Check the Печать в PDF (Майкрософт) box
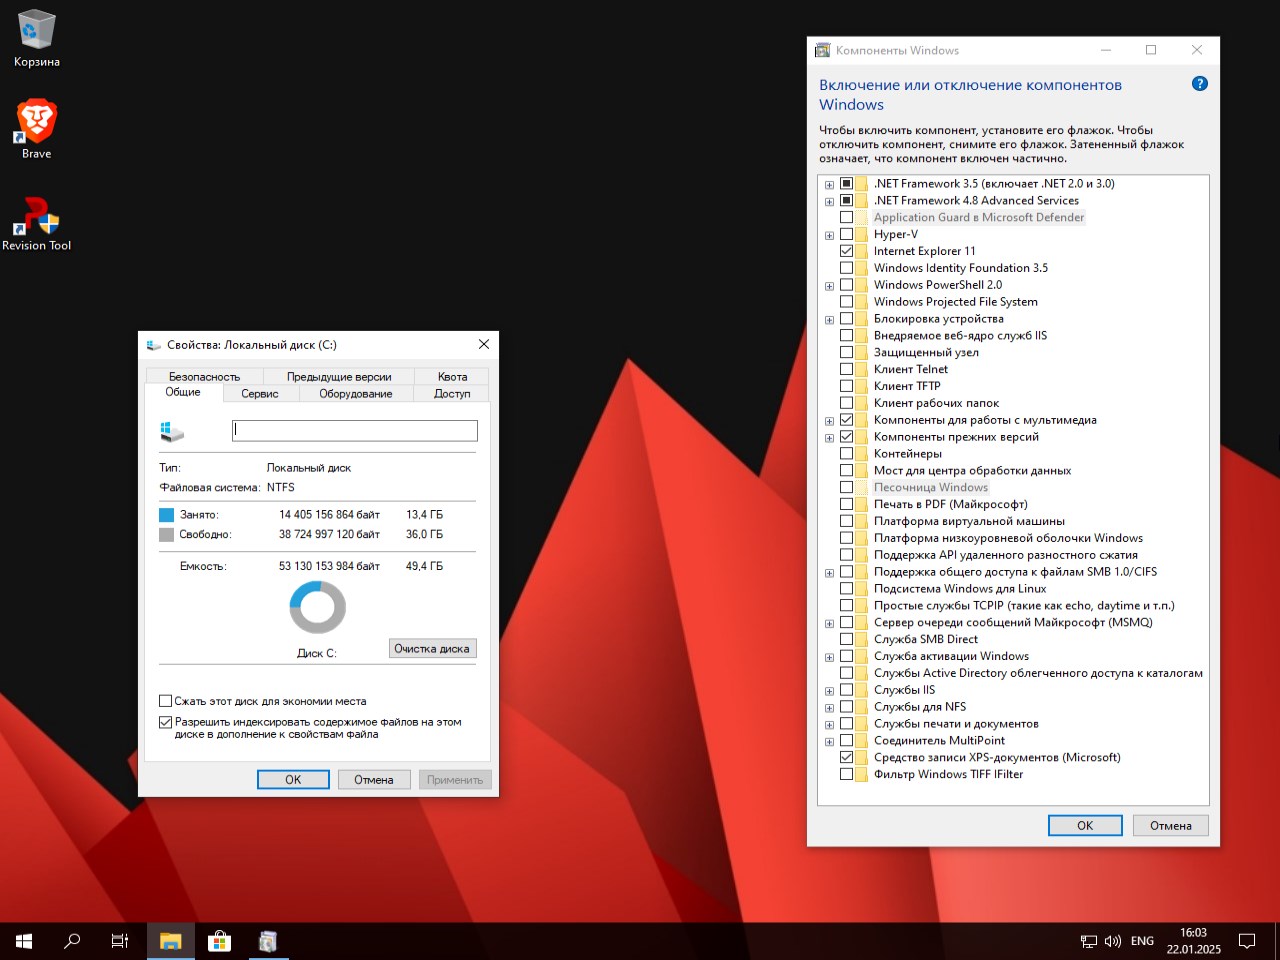This screenshot has width=1280, height=960. click(x=847, y=504)
